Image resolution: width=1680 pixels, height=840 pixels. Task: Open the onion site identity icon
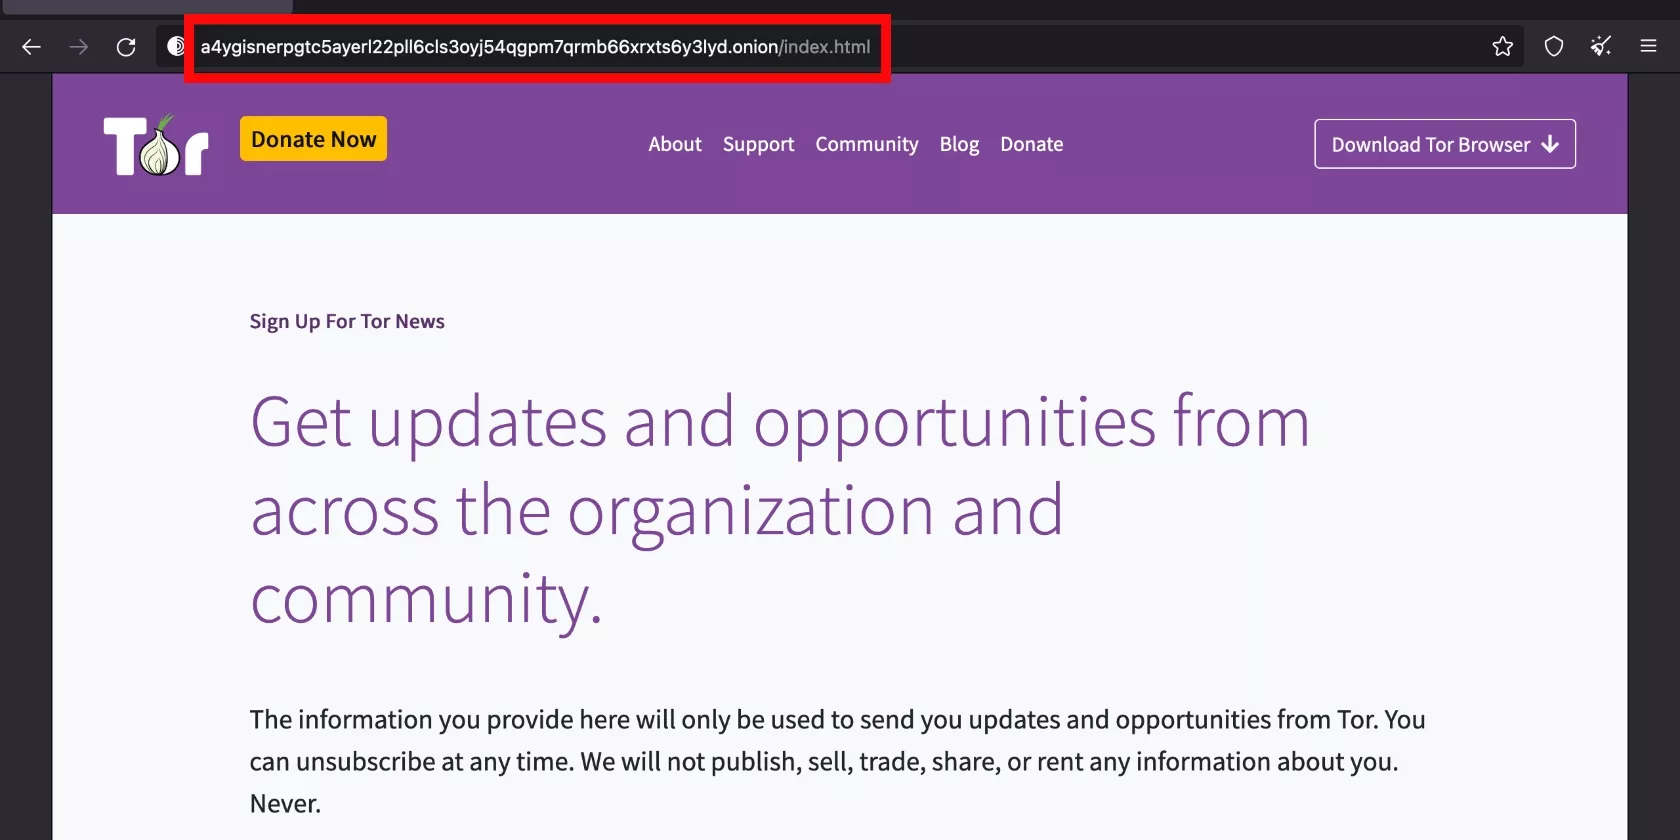[176, 46]
